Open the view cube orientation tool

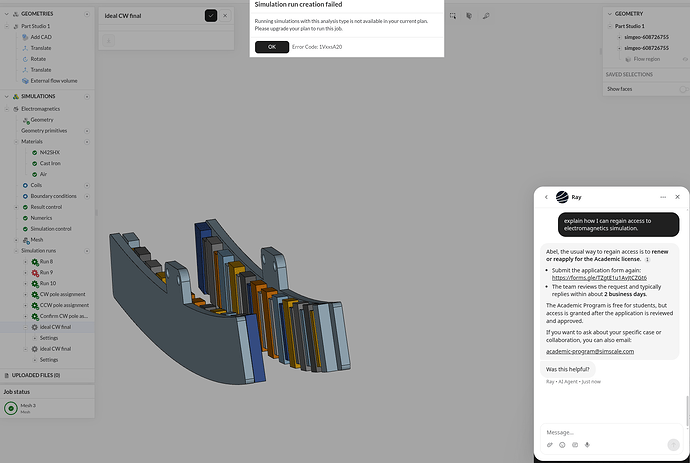(469, 16)
